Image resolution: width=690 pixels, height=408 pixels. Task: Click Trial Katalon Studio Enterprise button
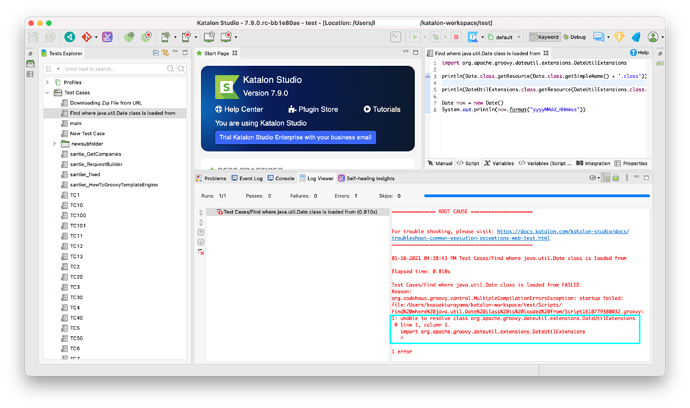[295, 137]
